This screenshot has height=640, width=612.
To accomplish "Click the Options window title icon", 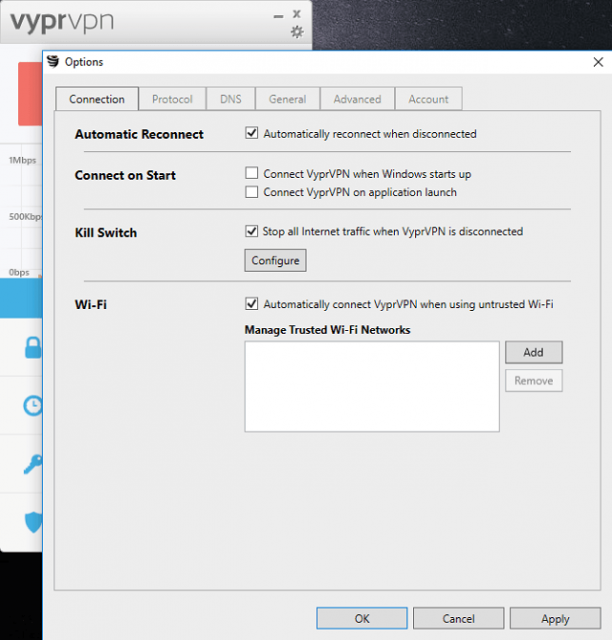I will coord(53,62).
